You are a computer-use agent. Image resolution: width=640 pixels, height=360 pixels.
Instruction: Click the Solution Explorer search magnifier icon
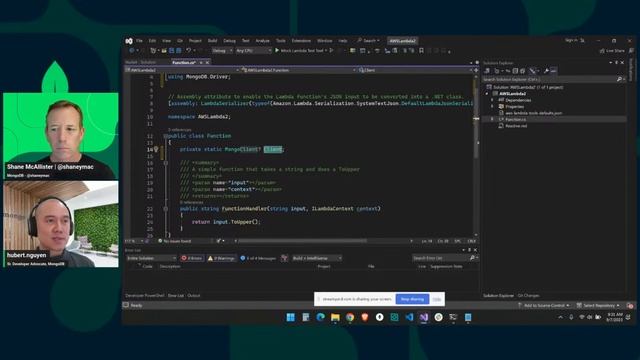click(619, 79)
